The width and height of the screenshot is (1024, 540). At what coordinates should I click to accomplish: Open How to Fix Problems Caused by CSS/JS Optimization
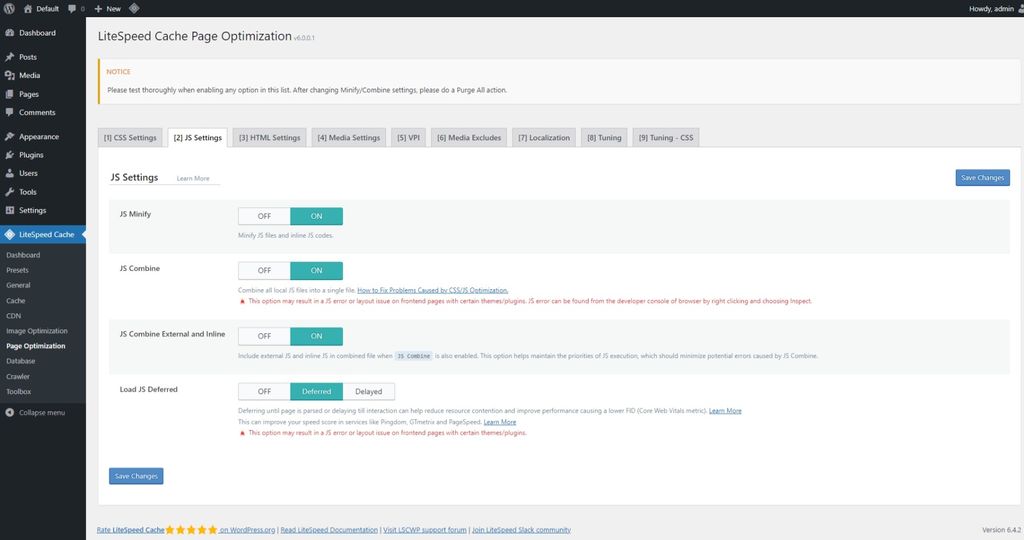[432, 291]
